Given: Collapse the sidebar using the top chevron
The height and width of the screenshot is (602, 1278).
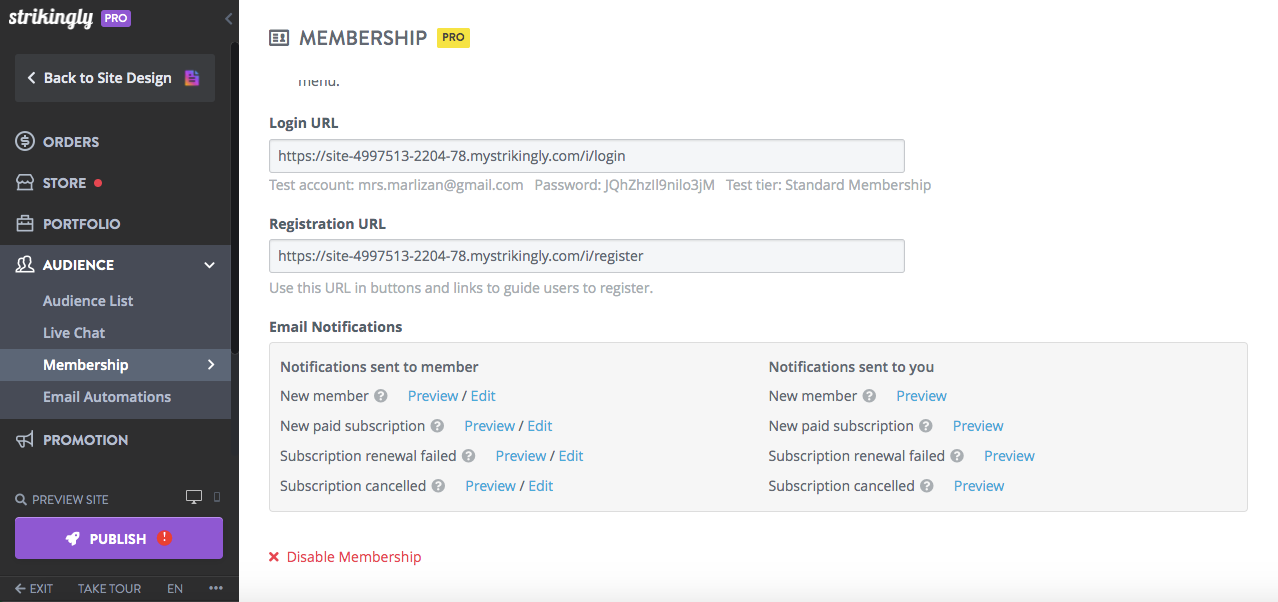Looking at the screenshot, I should point(227,18).
